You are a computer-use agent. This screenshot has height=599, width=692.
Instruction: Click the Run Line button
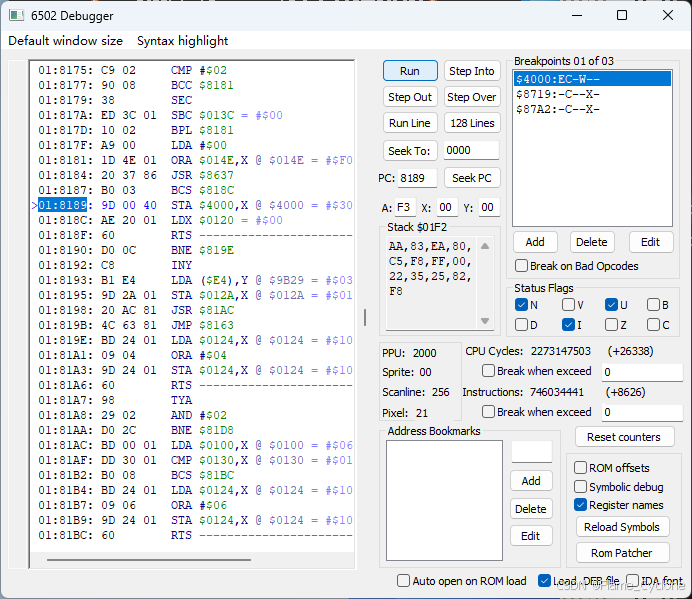click(410, 123)
